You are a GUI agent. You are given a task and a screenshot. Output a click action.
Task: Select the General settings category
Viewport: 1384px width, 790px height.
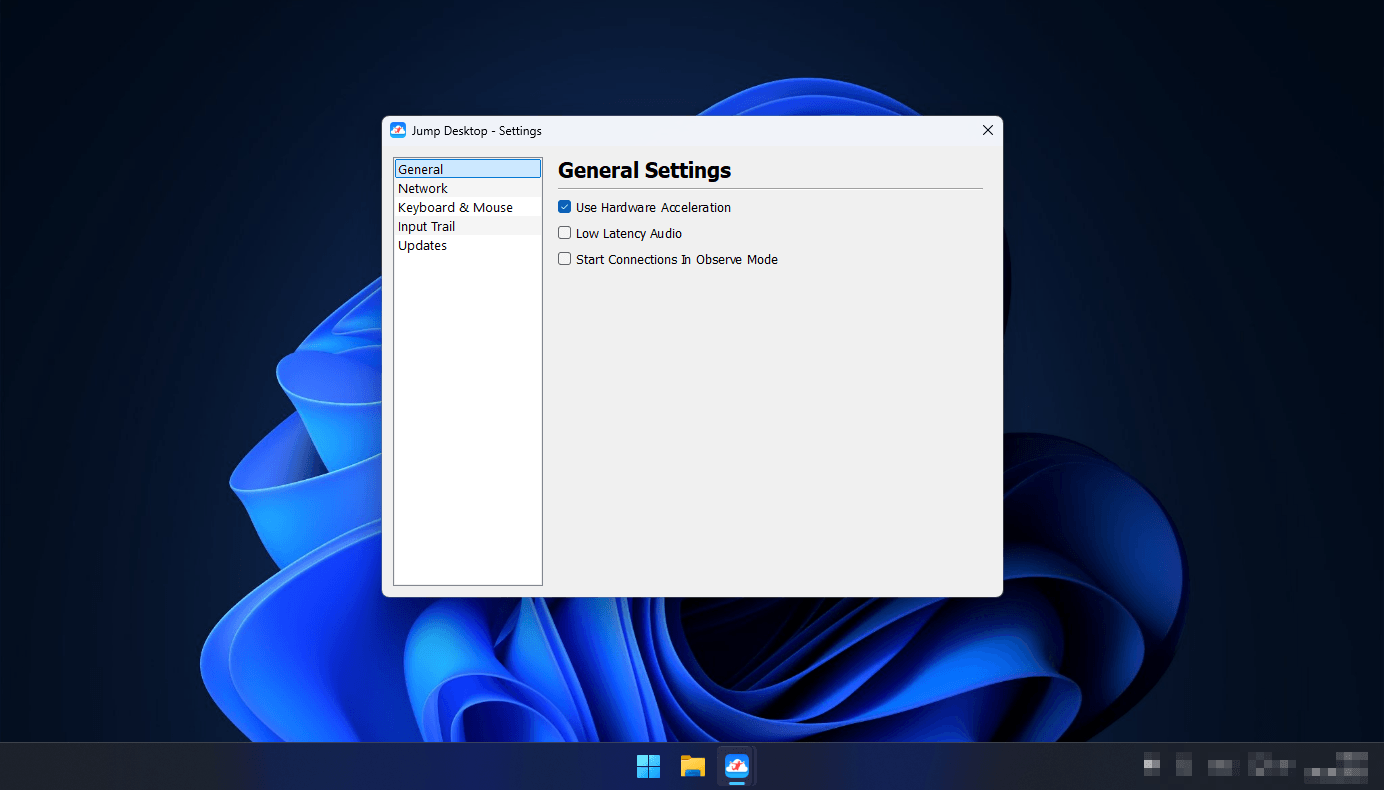pos(468,169)
